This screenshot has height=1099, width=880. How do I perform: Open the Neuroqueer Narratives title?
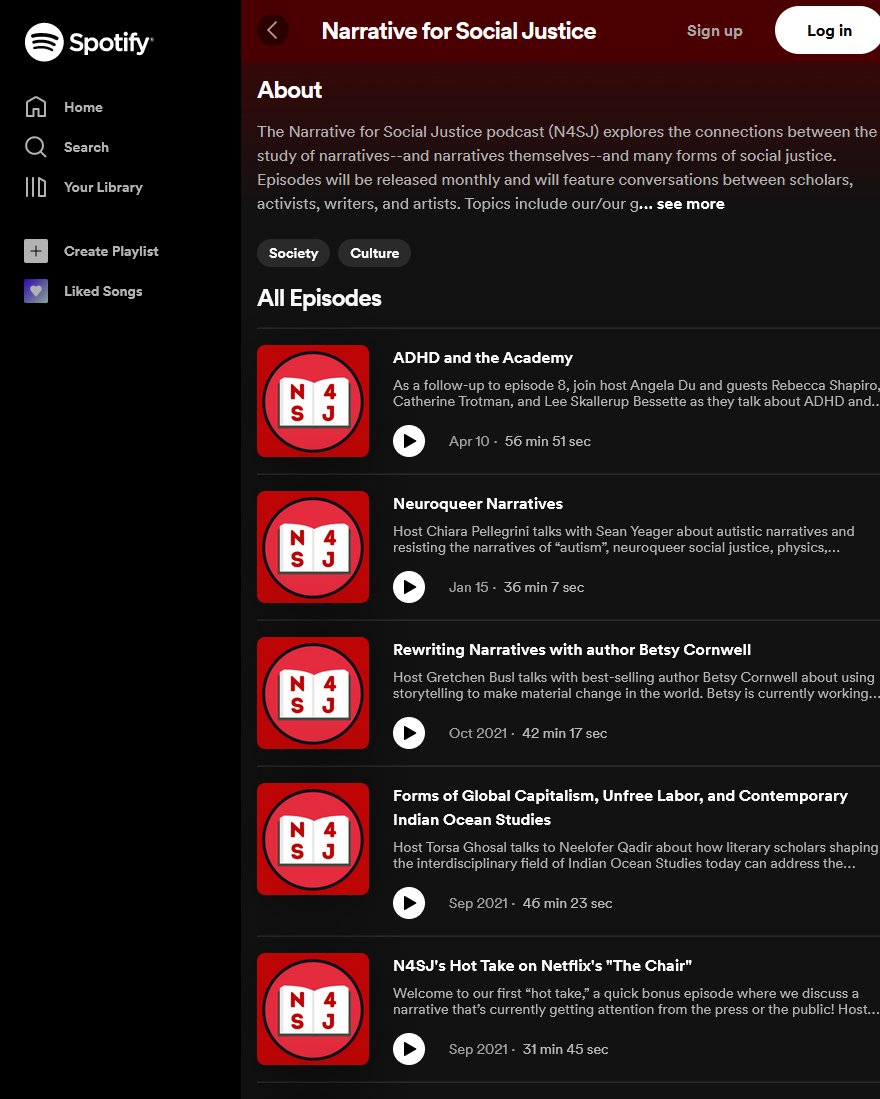point(478,503)
